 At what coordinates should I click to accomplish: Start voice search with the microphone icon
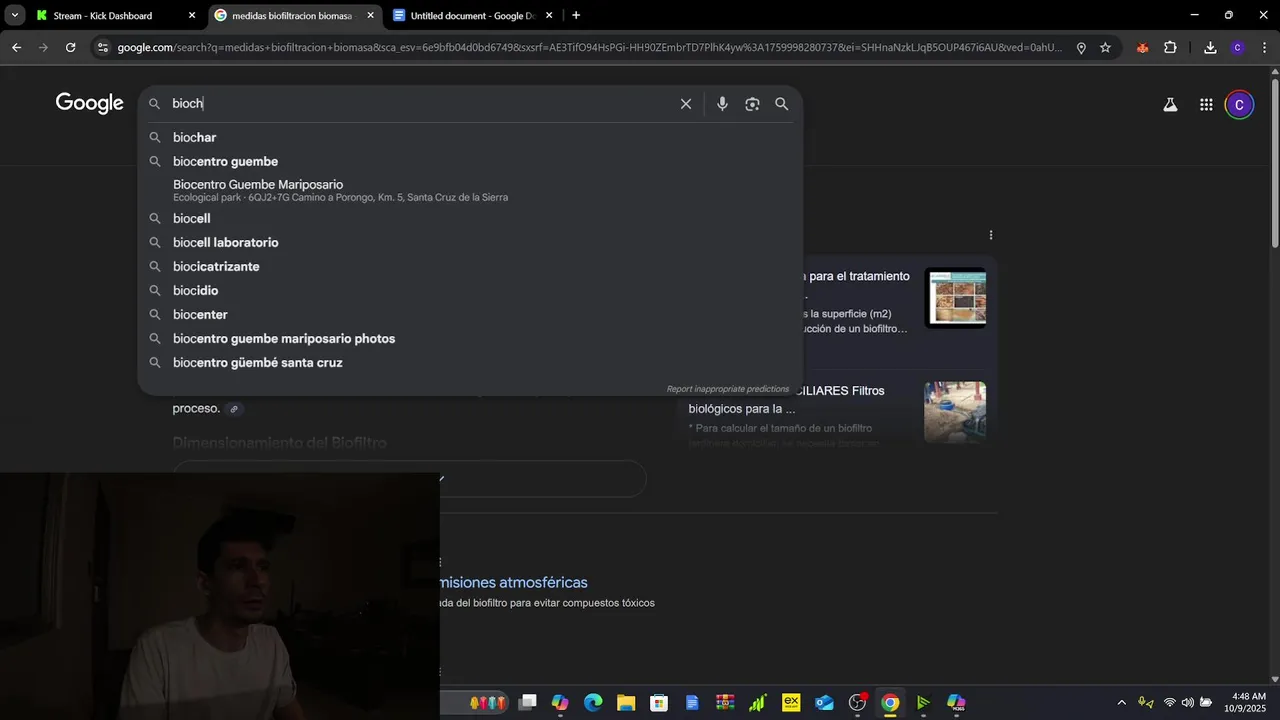pos(722,104)
